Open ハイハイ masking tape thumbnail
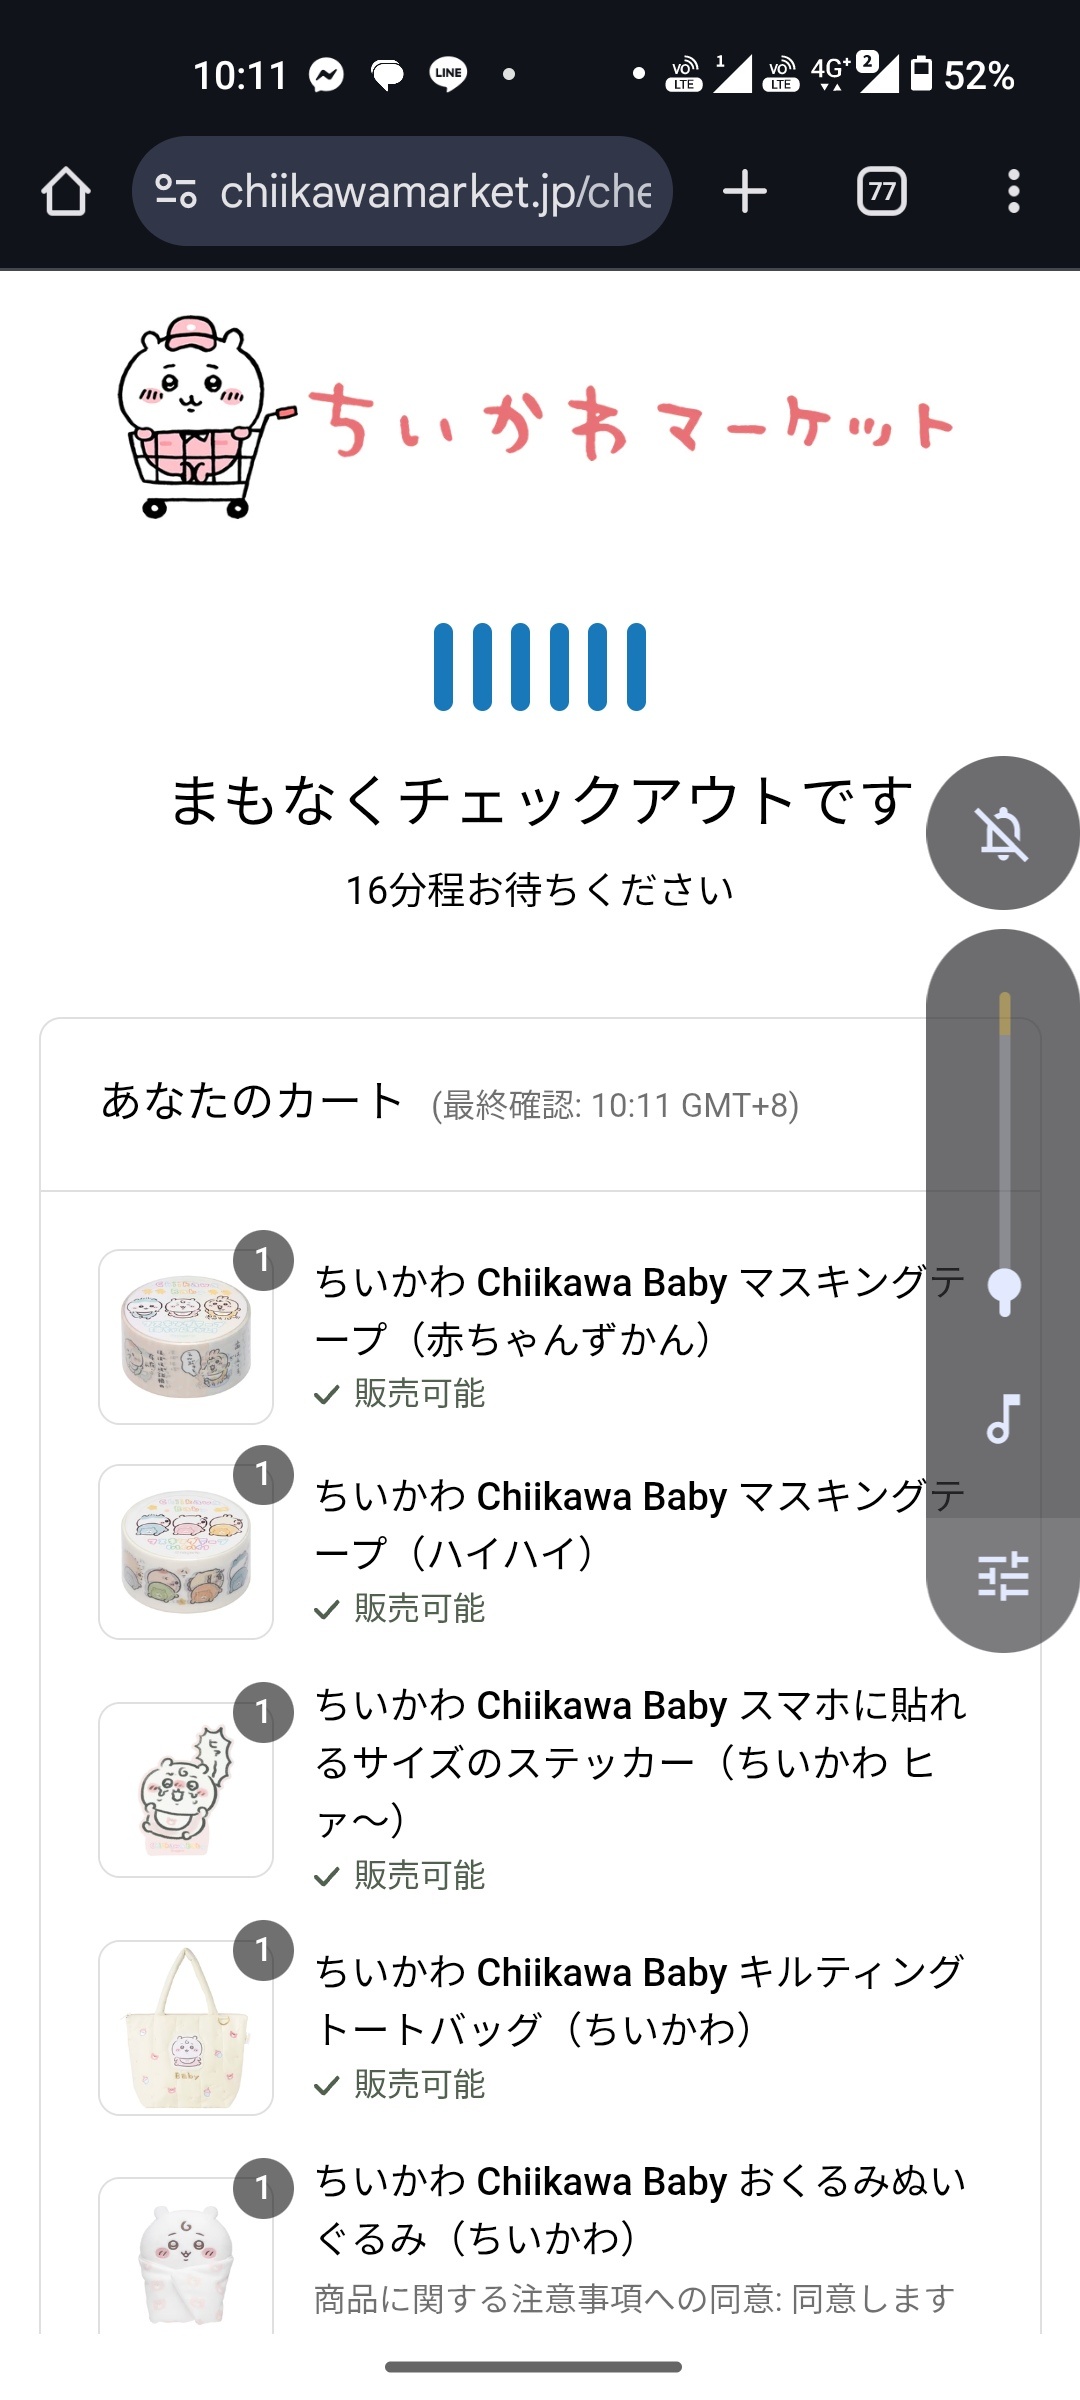 point(186,1551)
